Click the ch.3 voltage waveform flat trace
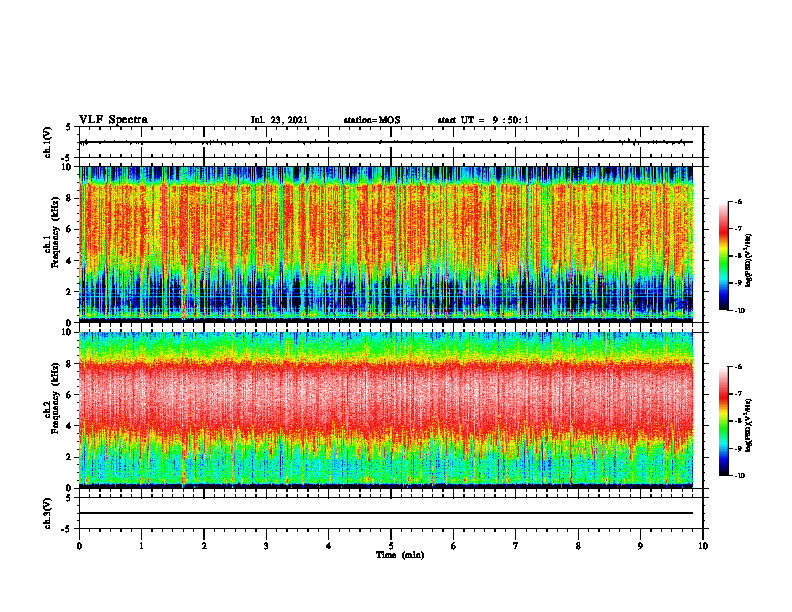The width and height of the screenshot is (792, 612). tap(386, 513)
